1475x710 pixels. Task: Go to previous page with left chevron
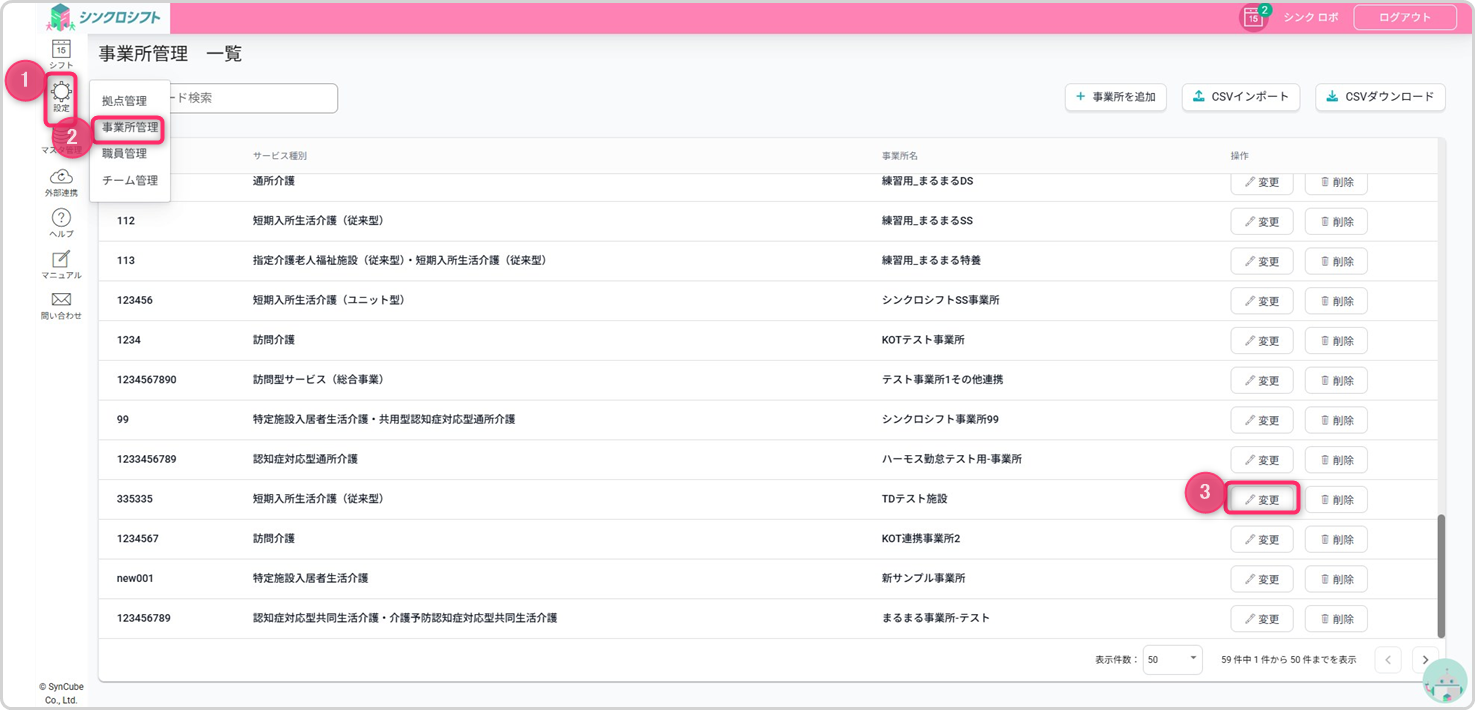[x=1387, y=660]
